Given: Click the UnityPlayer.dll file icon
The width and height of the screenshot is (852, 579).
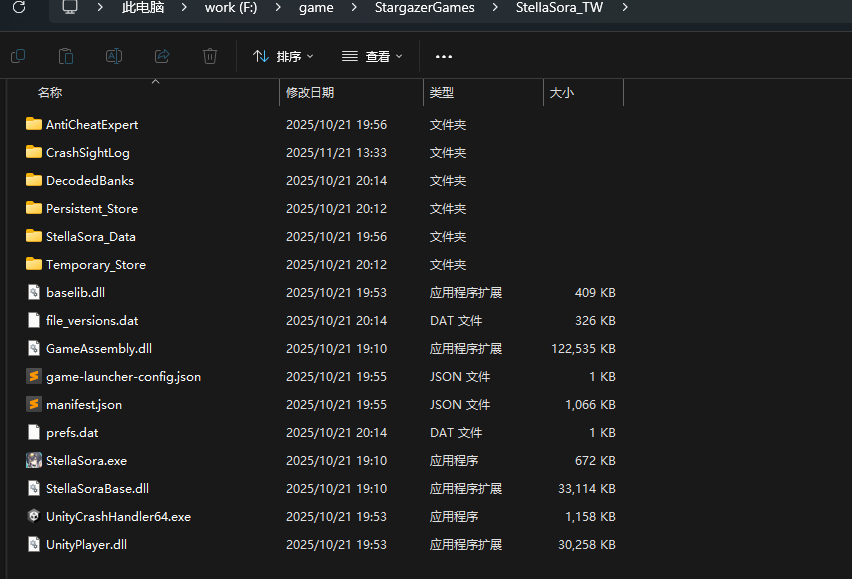Looking at the screenshot, I should pos(34,544).
